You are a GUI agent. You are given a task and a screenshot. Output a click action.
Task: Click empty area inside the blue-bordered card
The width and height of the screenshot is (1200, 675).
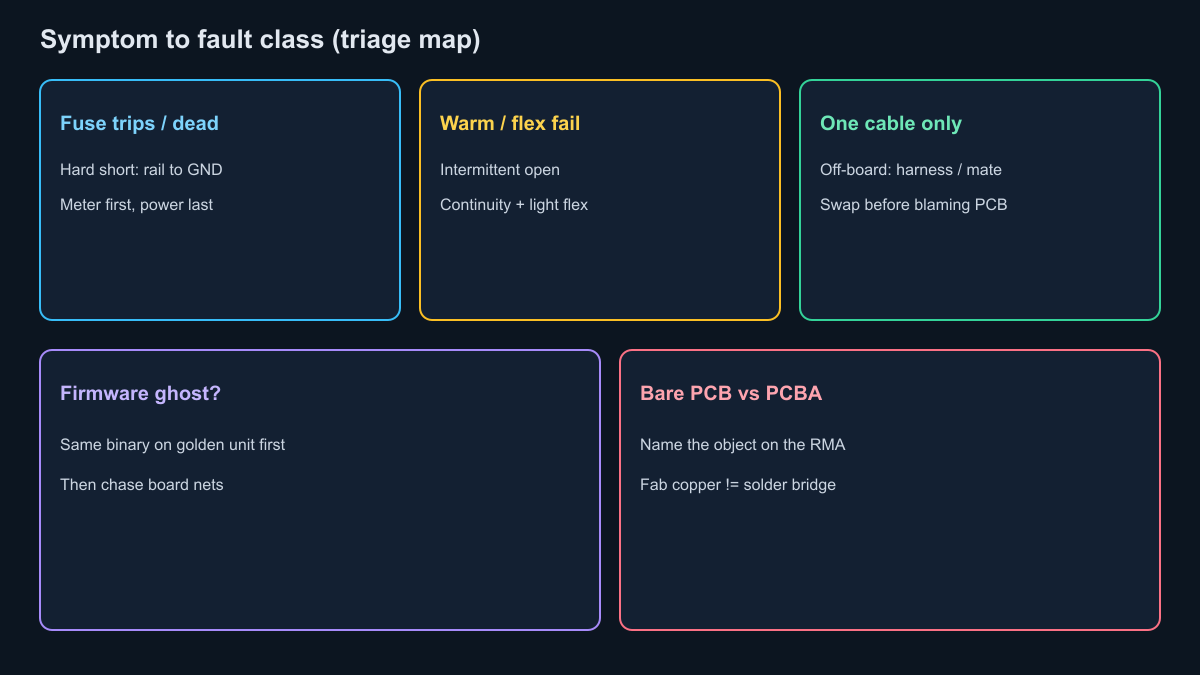pos(220,270)
